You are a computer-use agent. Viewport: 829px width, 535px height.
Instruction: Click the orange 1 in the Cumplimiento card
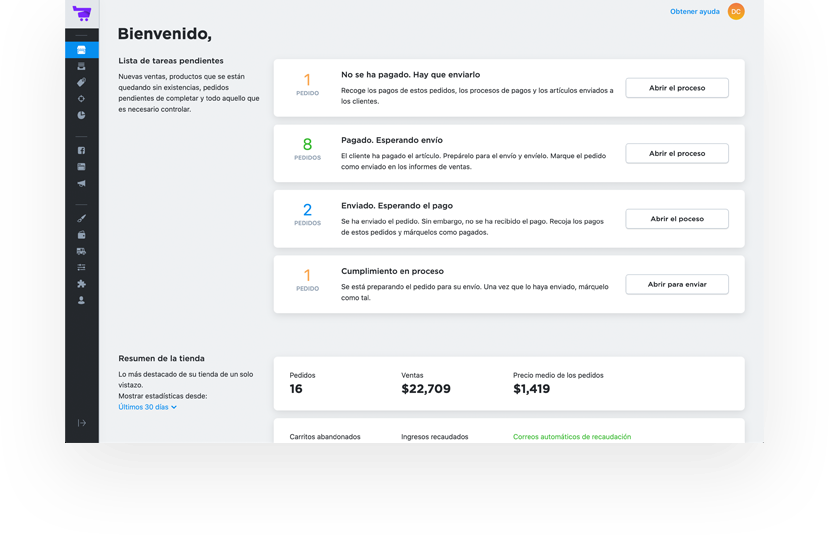(x=307, y=275)
